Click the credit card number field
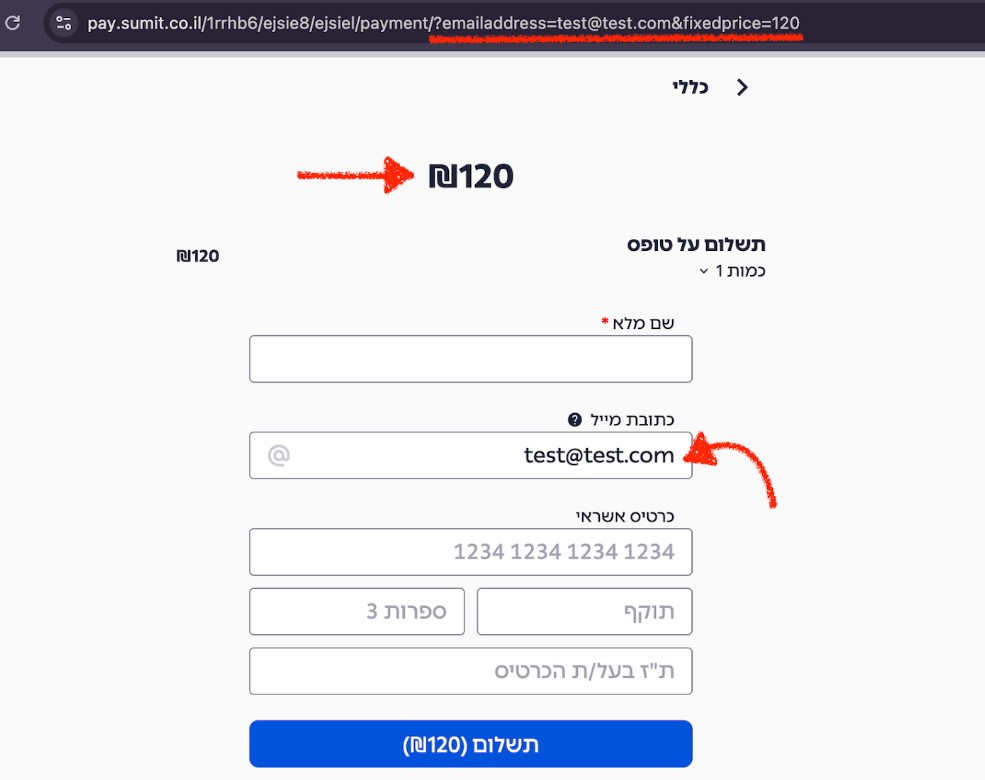 click(471, 552)
